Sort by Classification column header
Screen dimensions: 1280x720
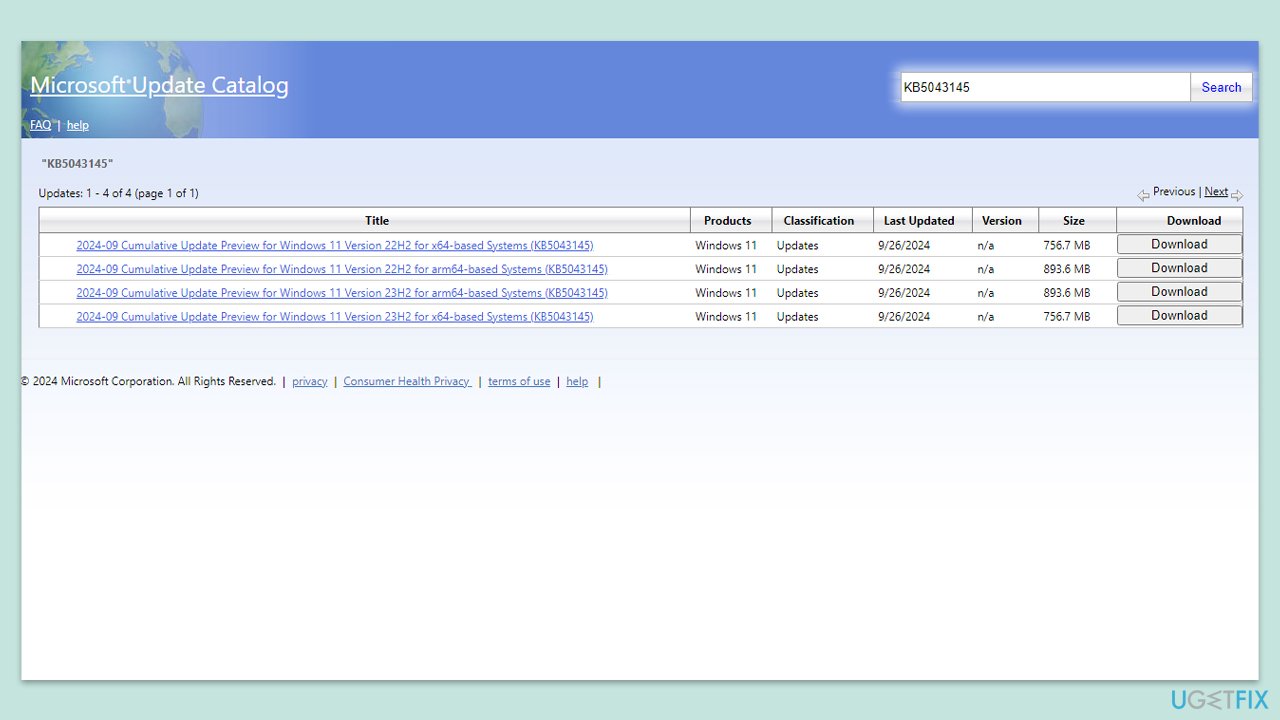point(819,221)
